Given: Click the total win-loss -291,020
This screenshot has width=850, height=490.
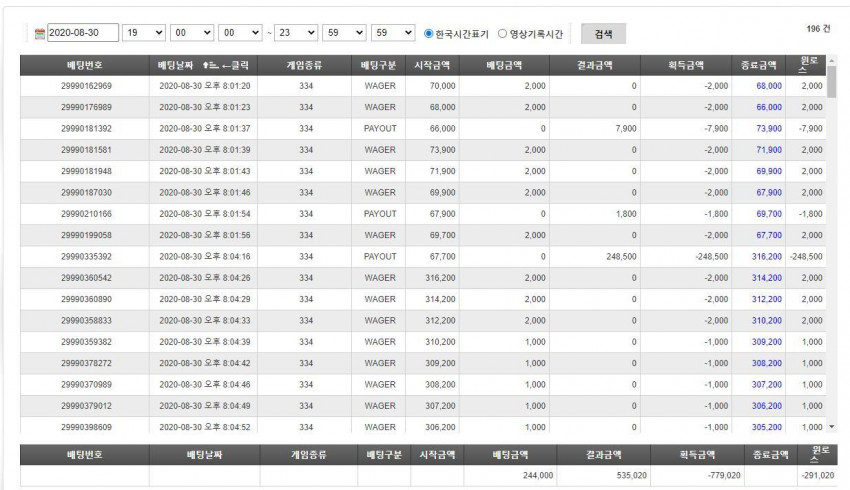Looking at the screenshot, I should (x=818, y=475).
